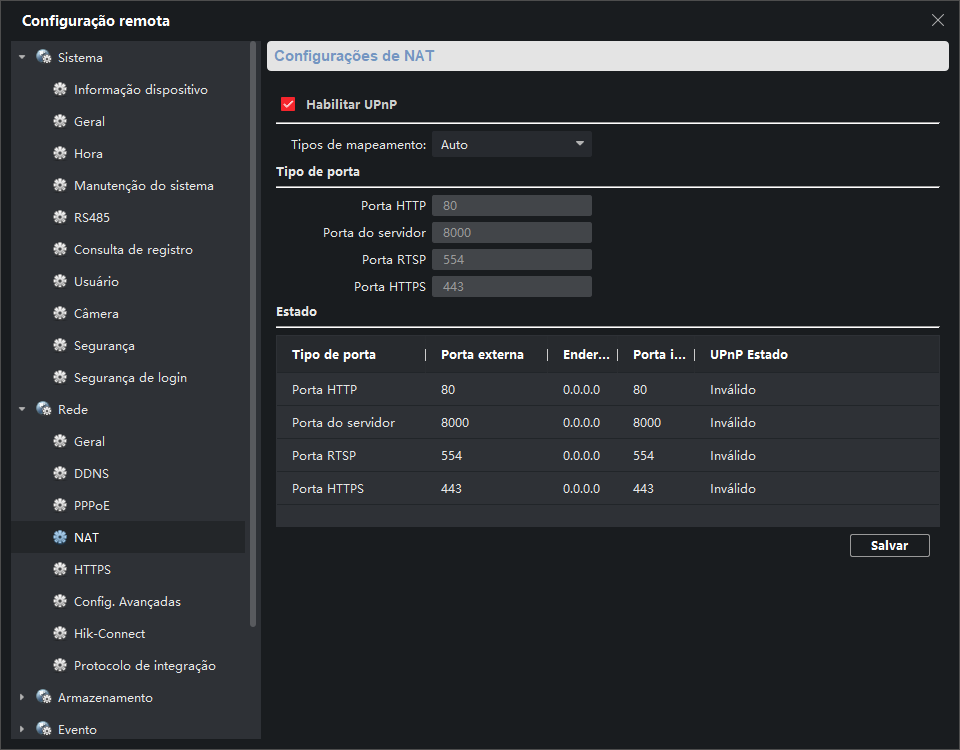
Task: Click the gear icon beside Câmera
Action: (x=60, y=314)
